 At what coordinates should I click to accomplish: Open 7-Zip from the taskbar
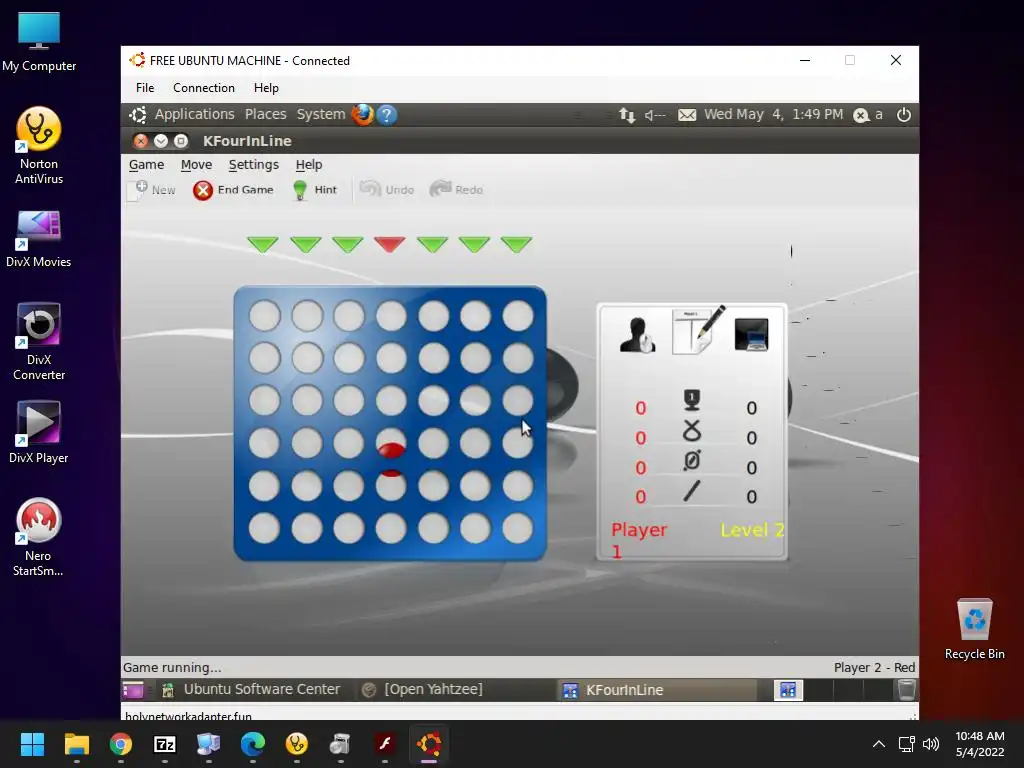point(165,744)
